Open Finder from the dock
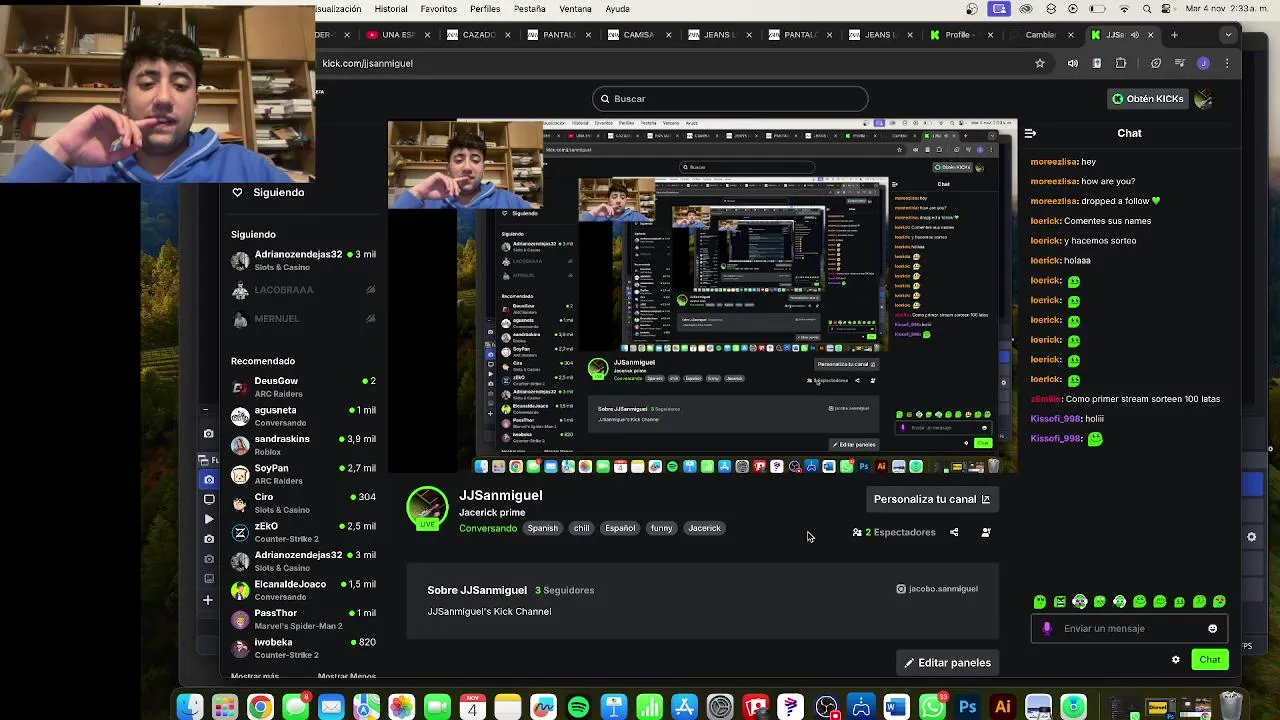The height and width of the screenshot is (720, 1280). click(189, 707)
